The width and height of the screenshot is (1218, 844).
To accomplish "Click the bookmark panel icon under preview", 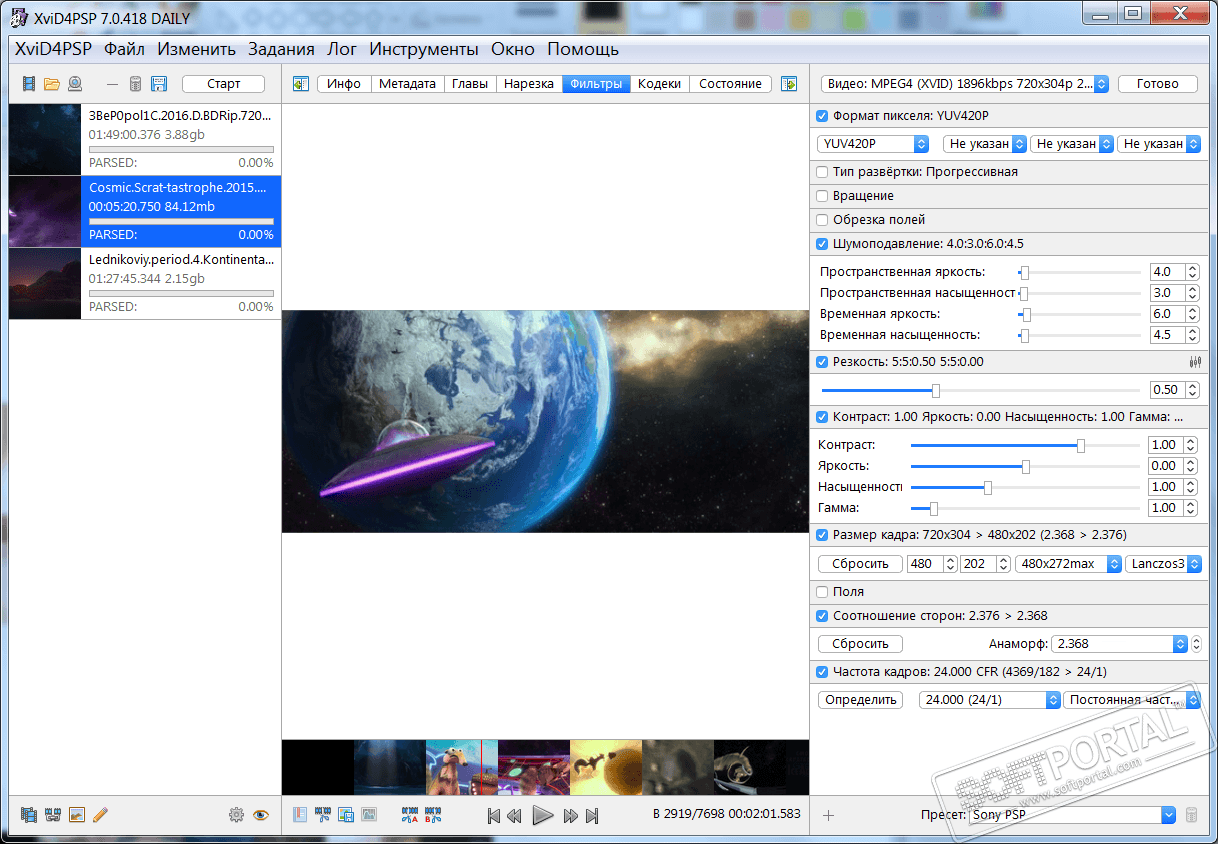I will pyautogui.click(x=300, y=815).
